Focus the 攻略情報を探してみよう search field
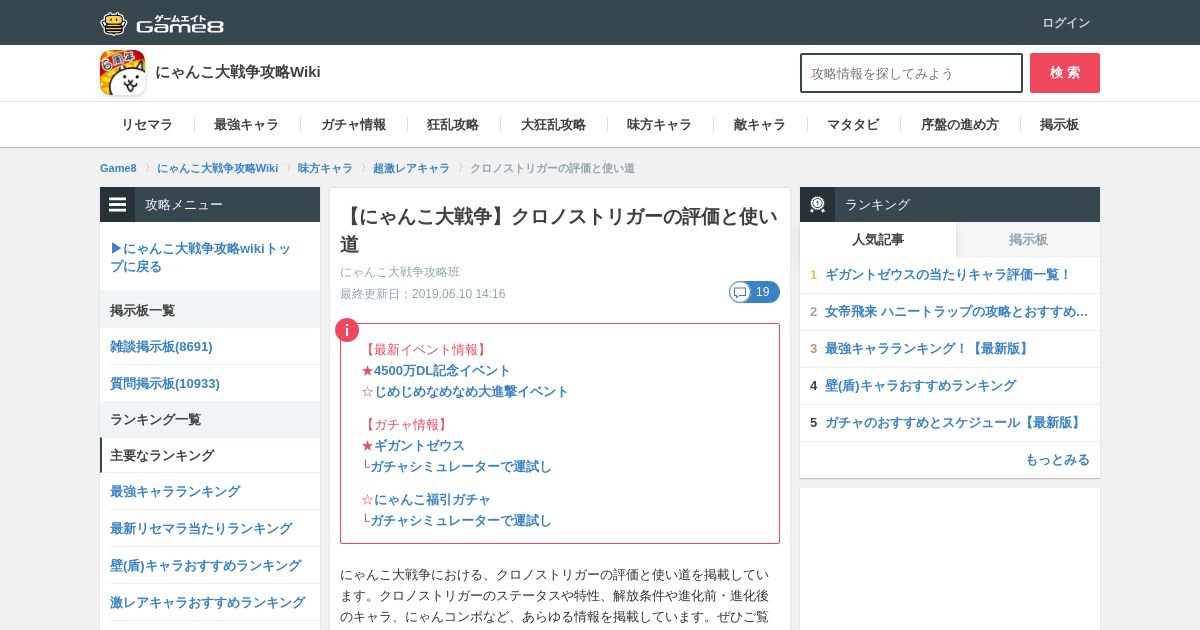Image resolution: width=1200 pixels, height=630 pixels. pos(911,73)
